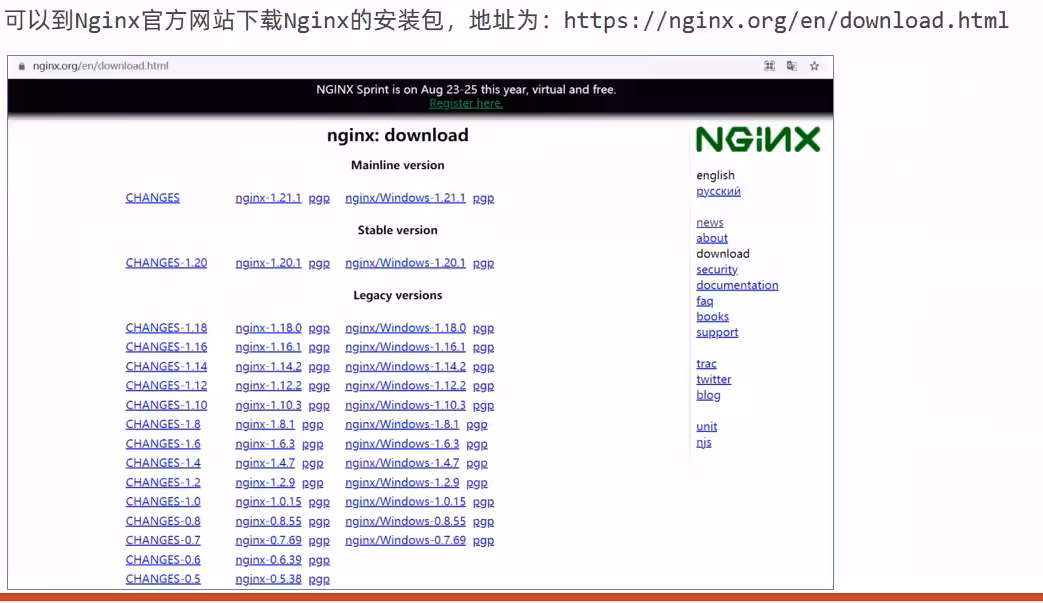Open CHANGES-1.10 link
This screenshot has height=603, width=1043.
166,405
